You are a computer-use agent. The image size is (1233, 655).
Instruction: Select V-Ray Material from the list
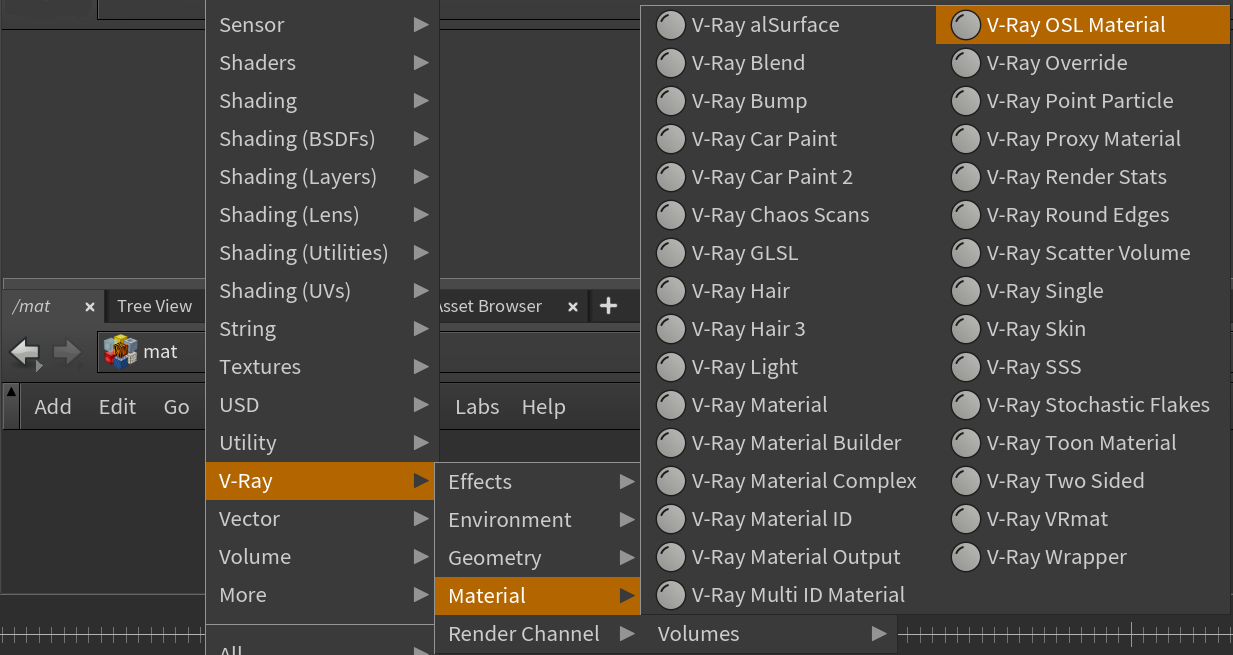coord(788,405)
